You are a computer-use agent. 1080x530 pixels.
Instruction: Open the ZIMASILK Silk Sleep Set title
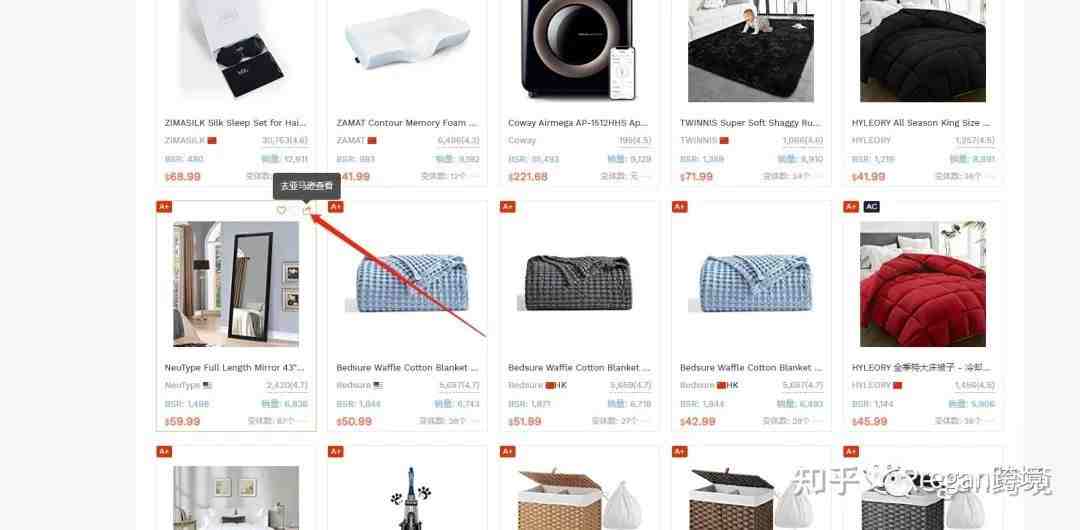point(236,123)
